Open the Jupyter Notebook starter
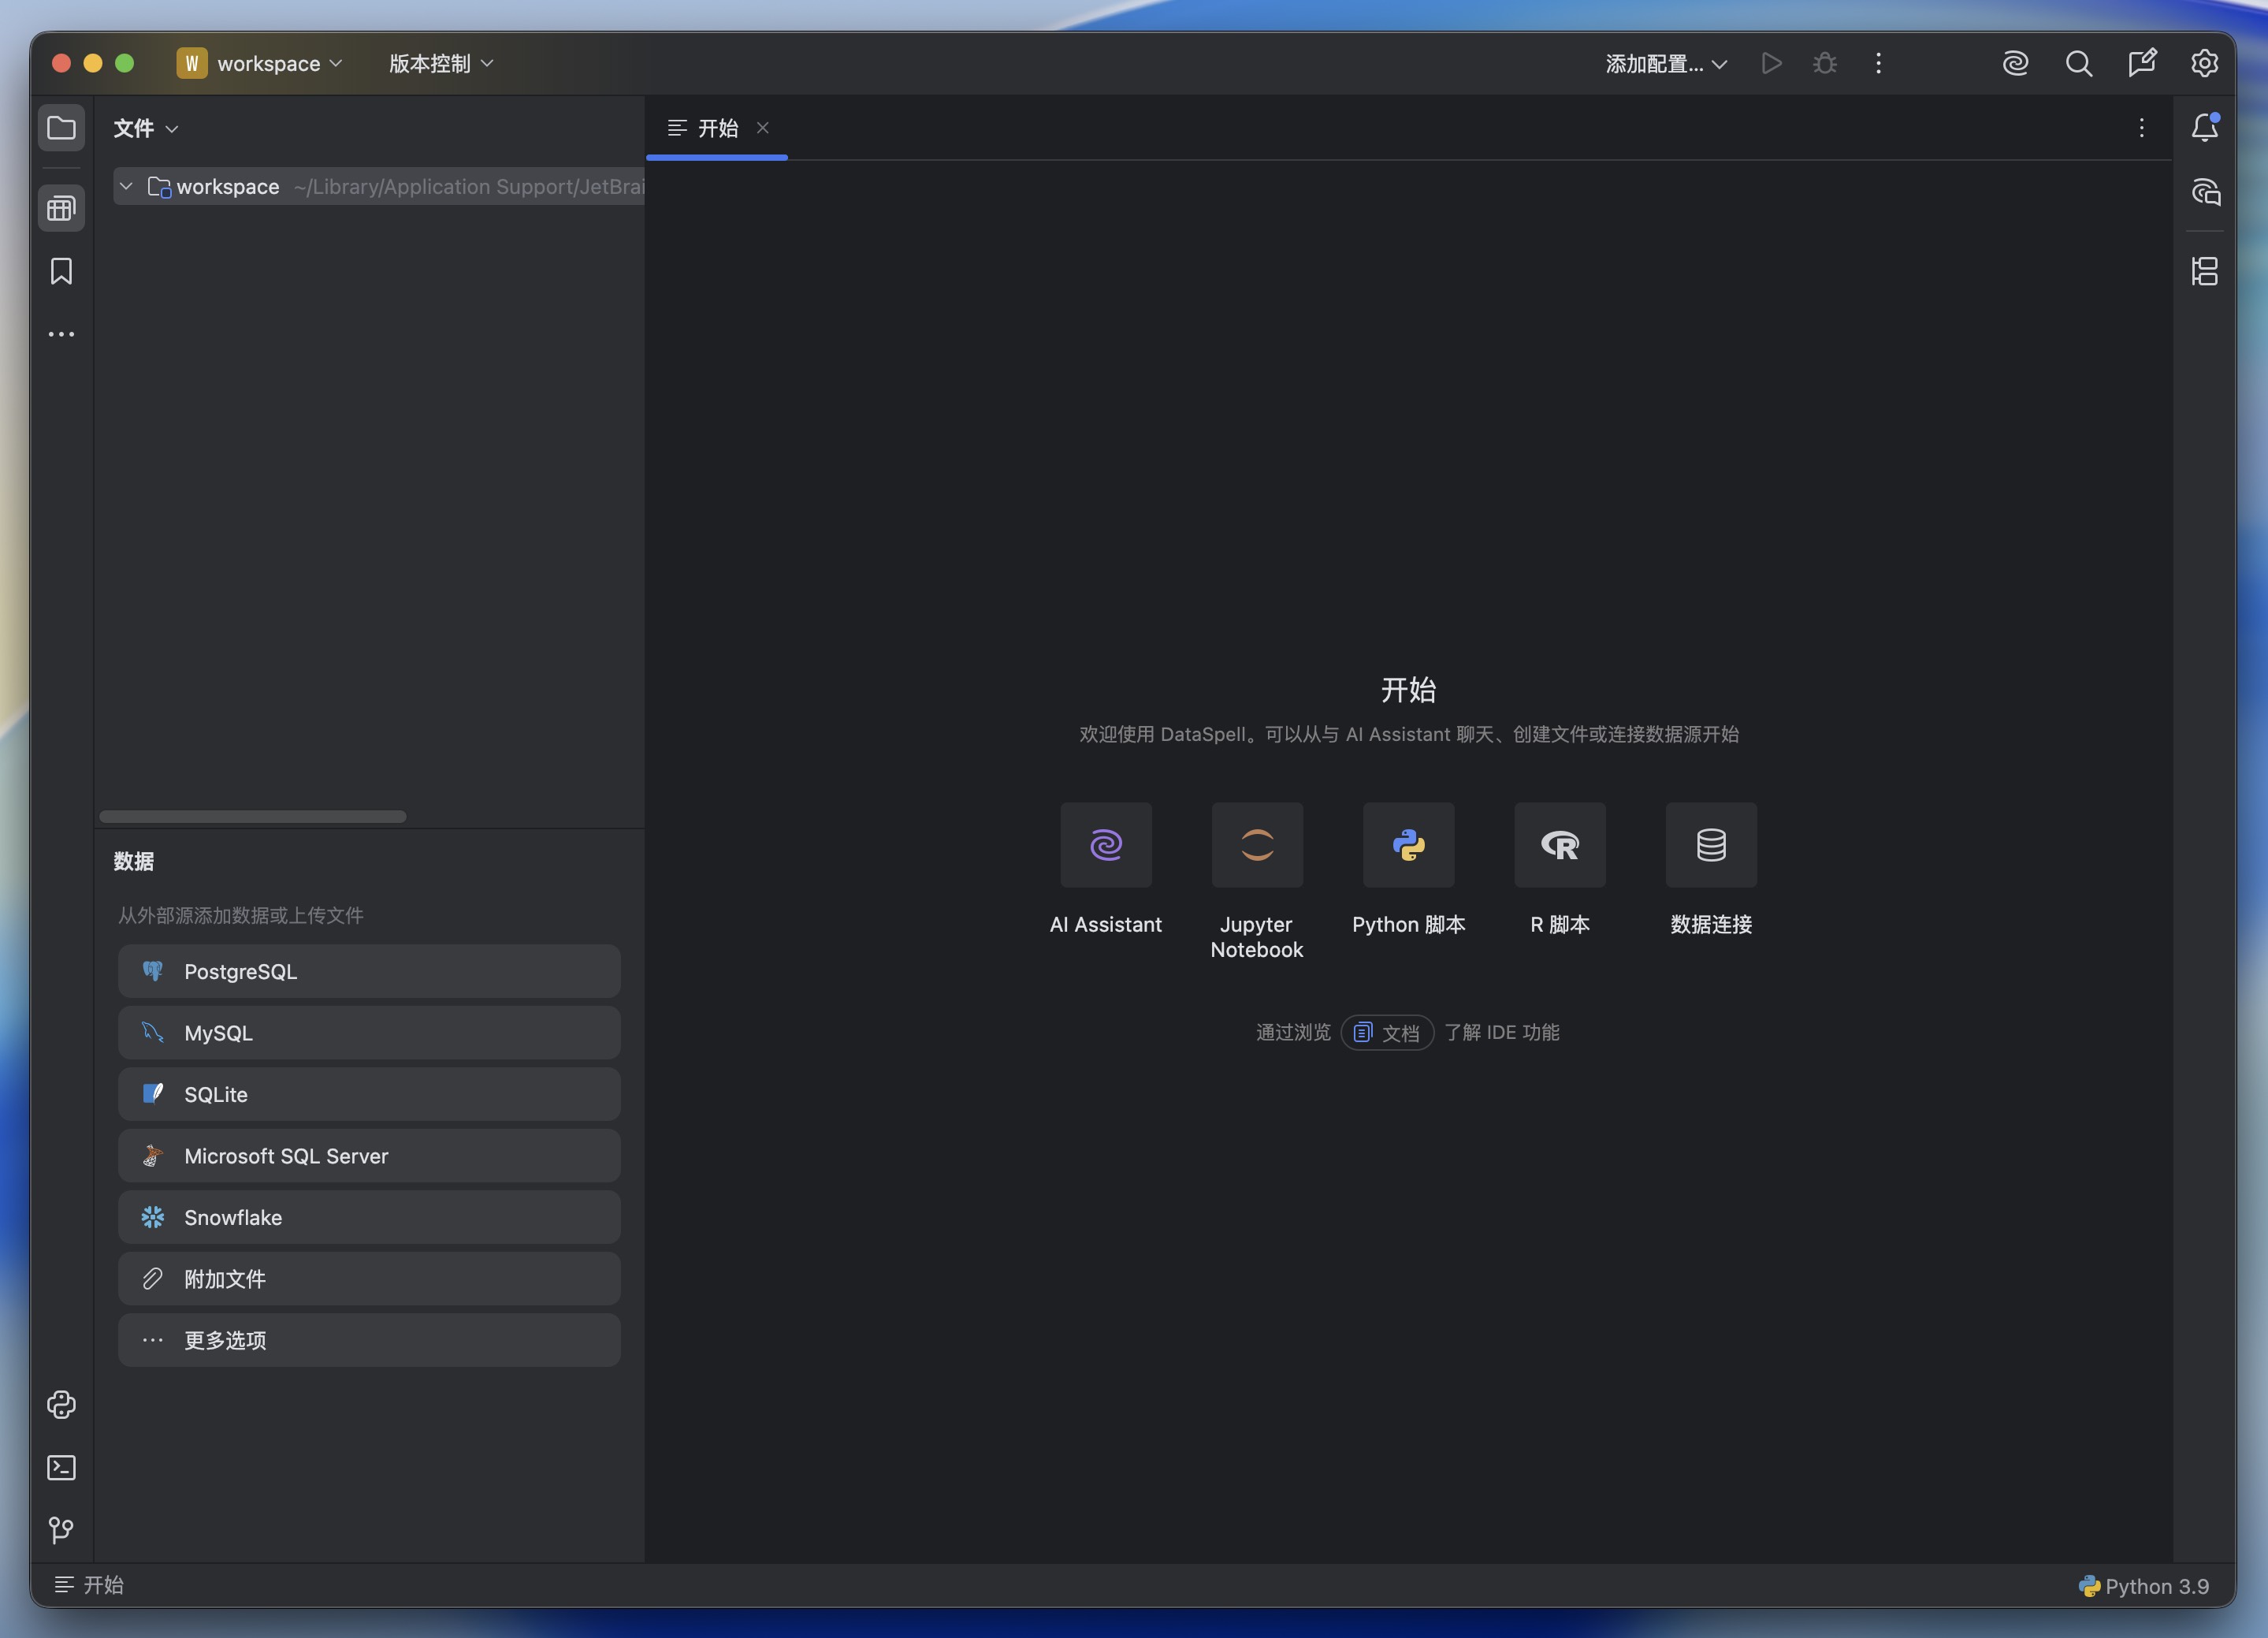 coord(1257,845)
